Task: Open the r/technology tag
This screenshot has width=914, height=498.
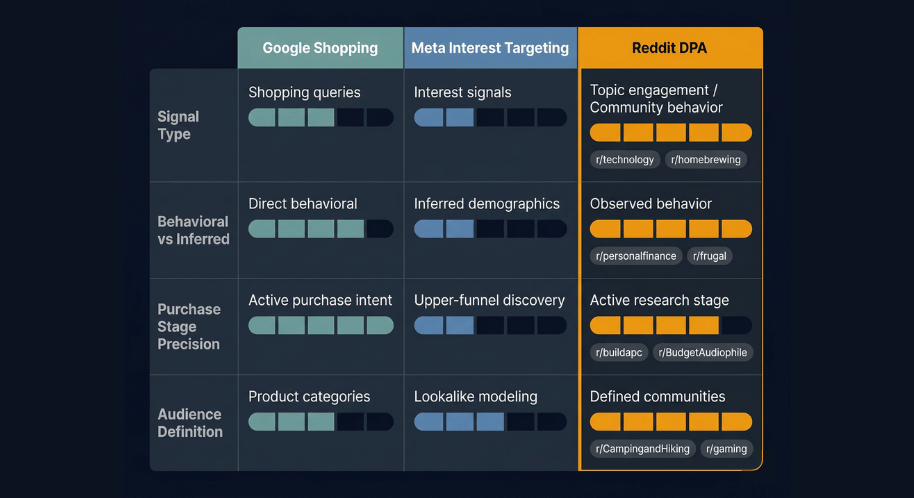Action: [x=625, y=160]
